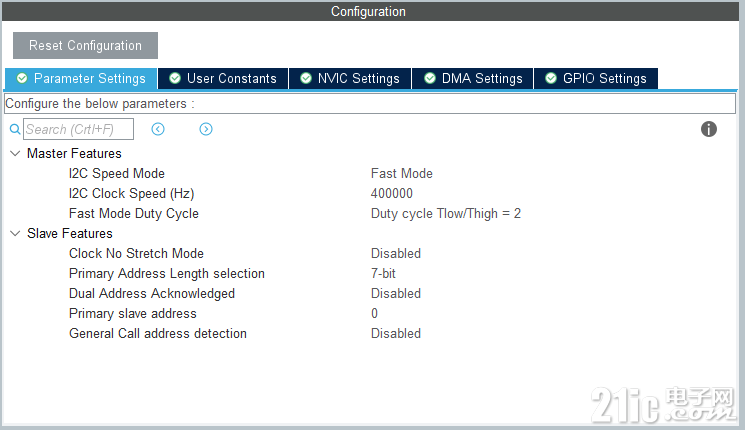Viewport: 745px width, 430px height.
Task: Open the DMA Settings tab
Action: coord(473,78)
